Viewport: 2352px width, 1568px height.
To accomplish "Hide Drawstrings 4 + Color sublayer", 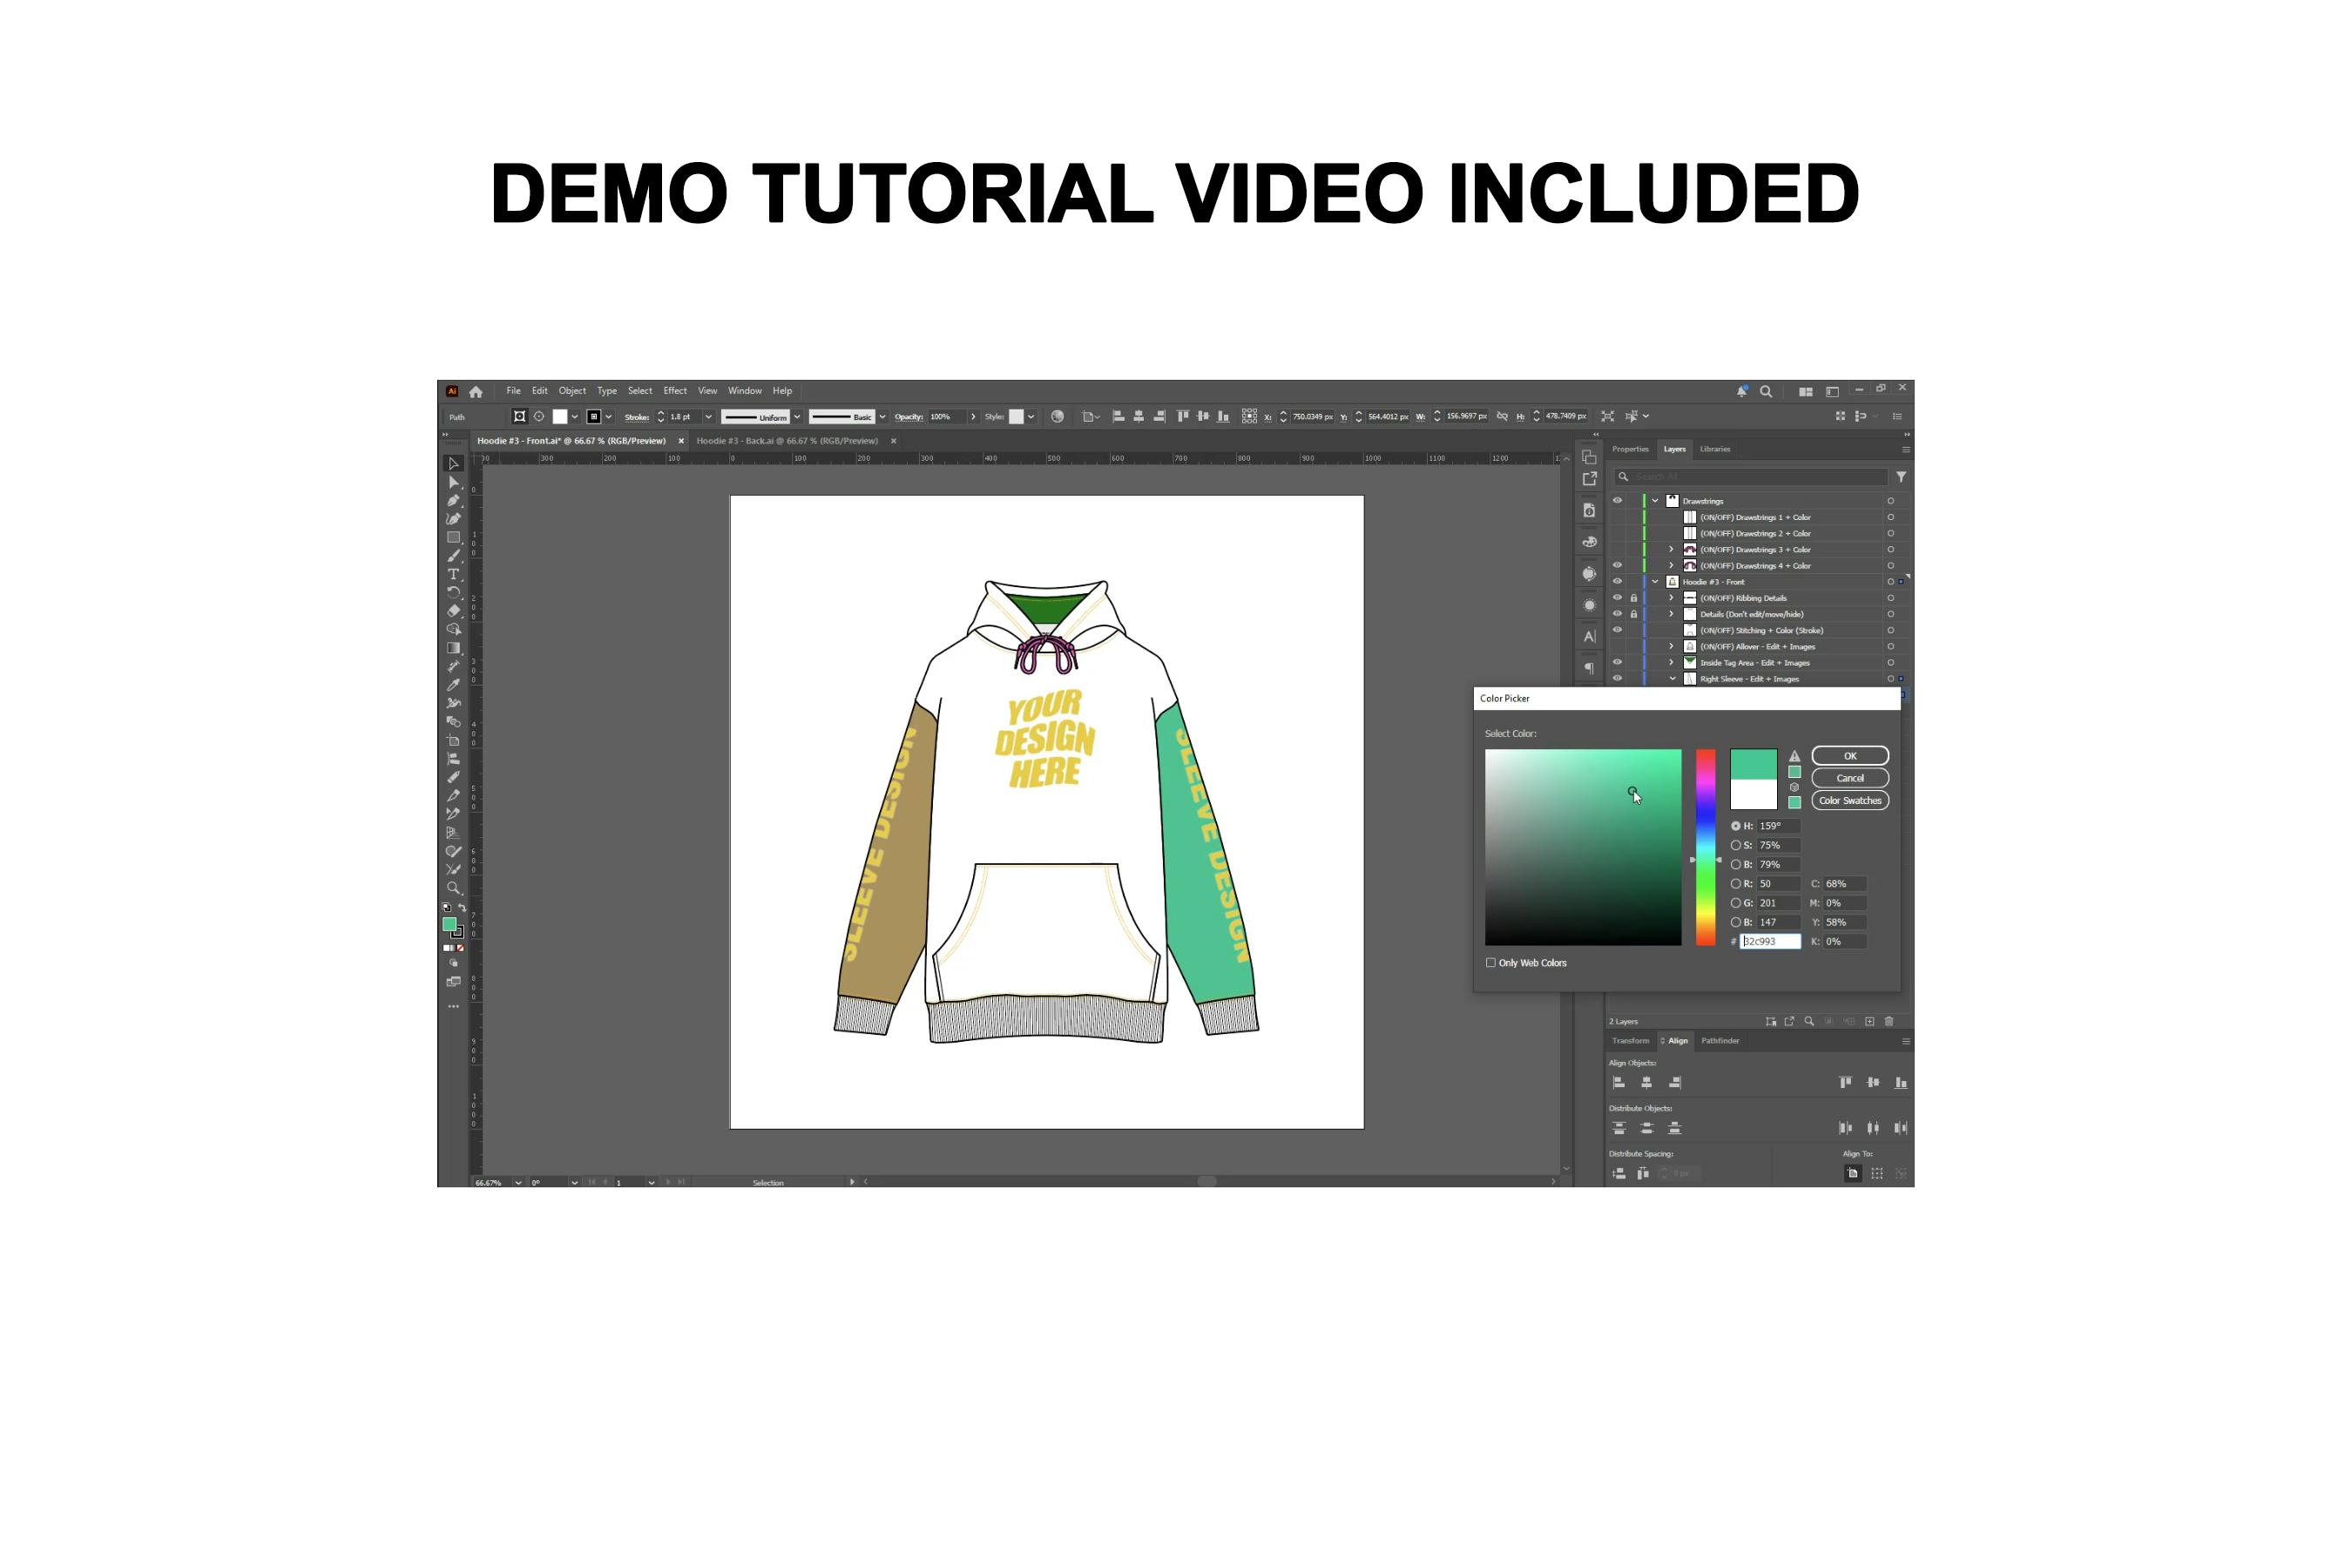I will 1617,566.
